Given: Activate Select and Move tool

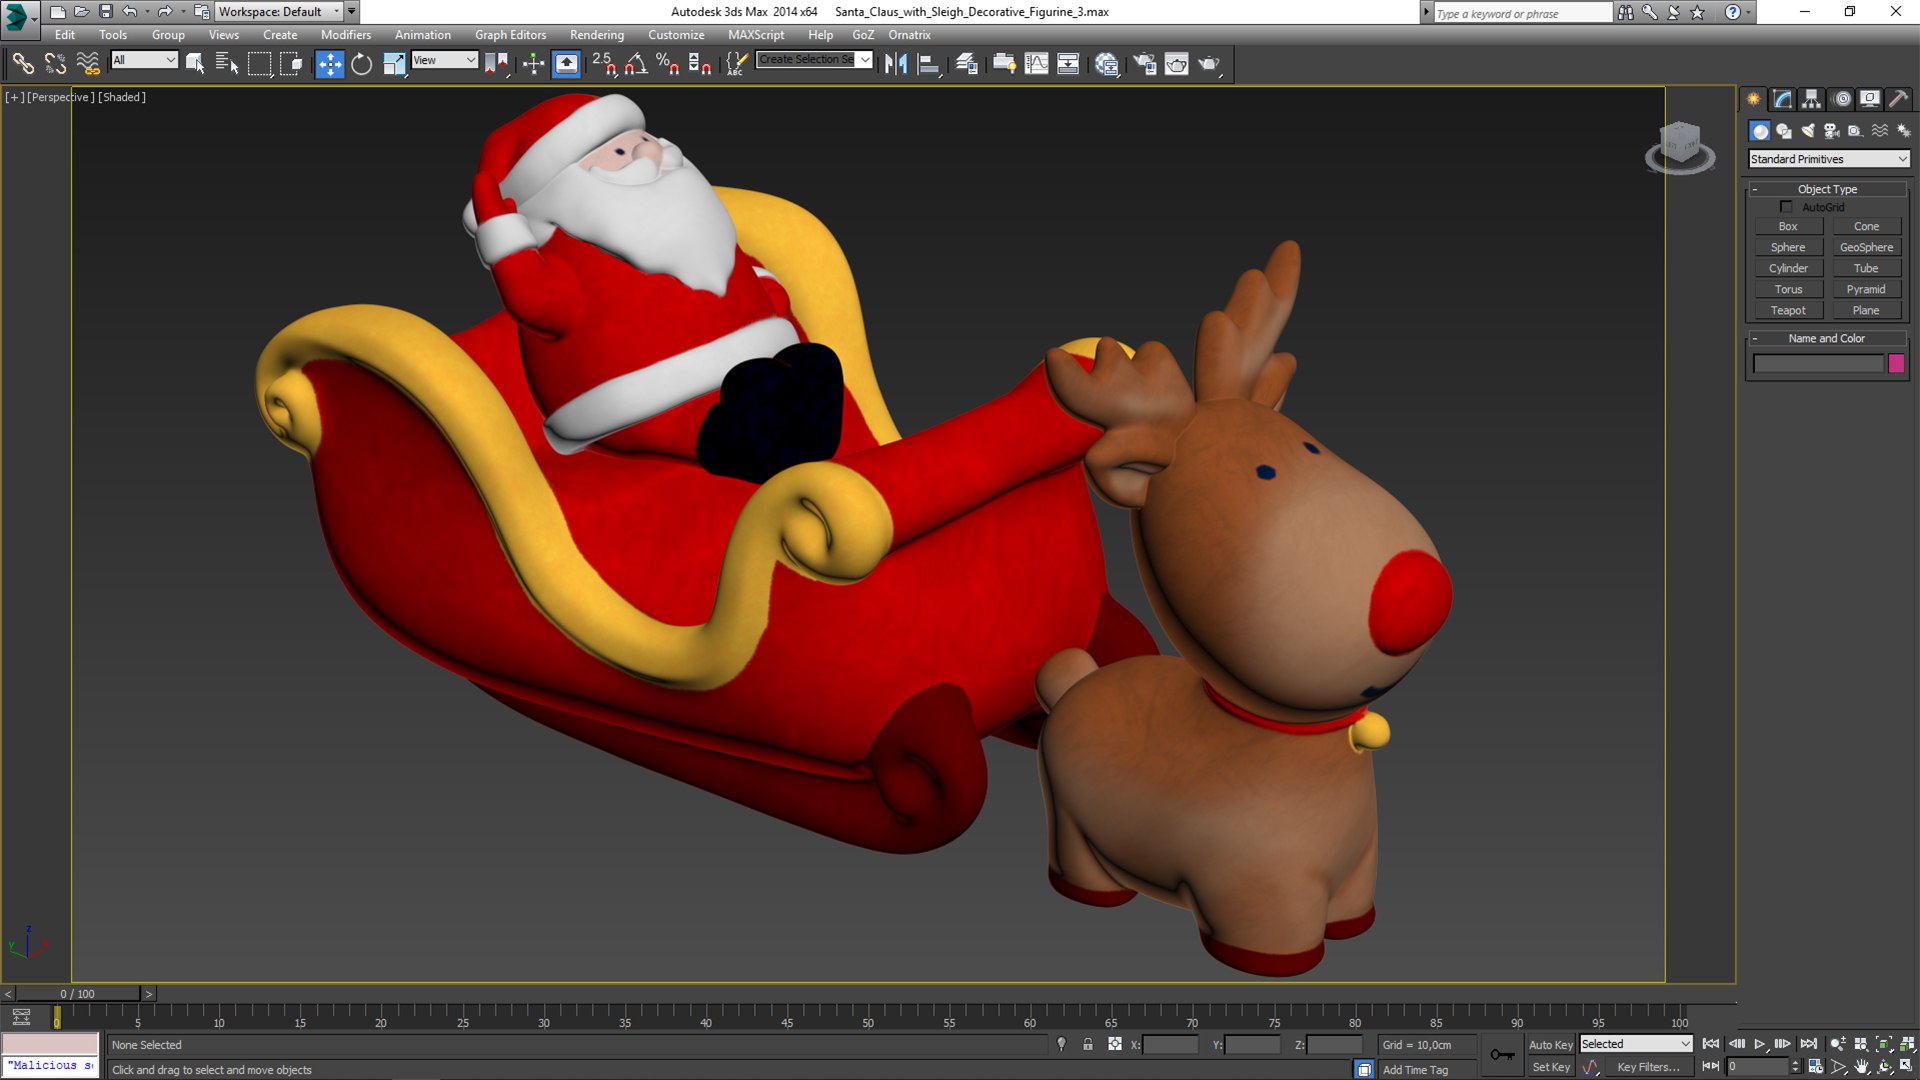Looking at the screenshot, I should click(x=329, y=64).
